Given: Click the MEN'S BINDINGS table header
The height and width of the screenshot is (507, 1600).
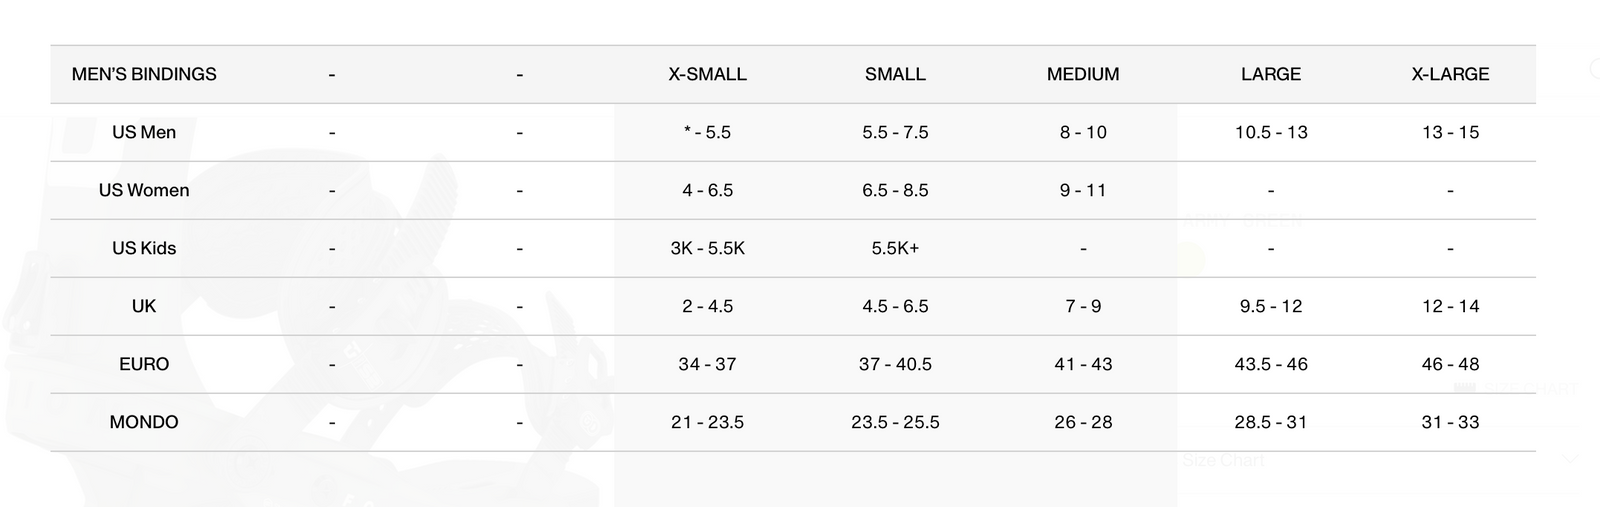Looking at the screenshot, I should [144, 74].
